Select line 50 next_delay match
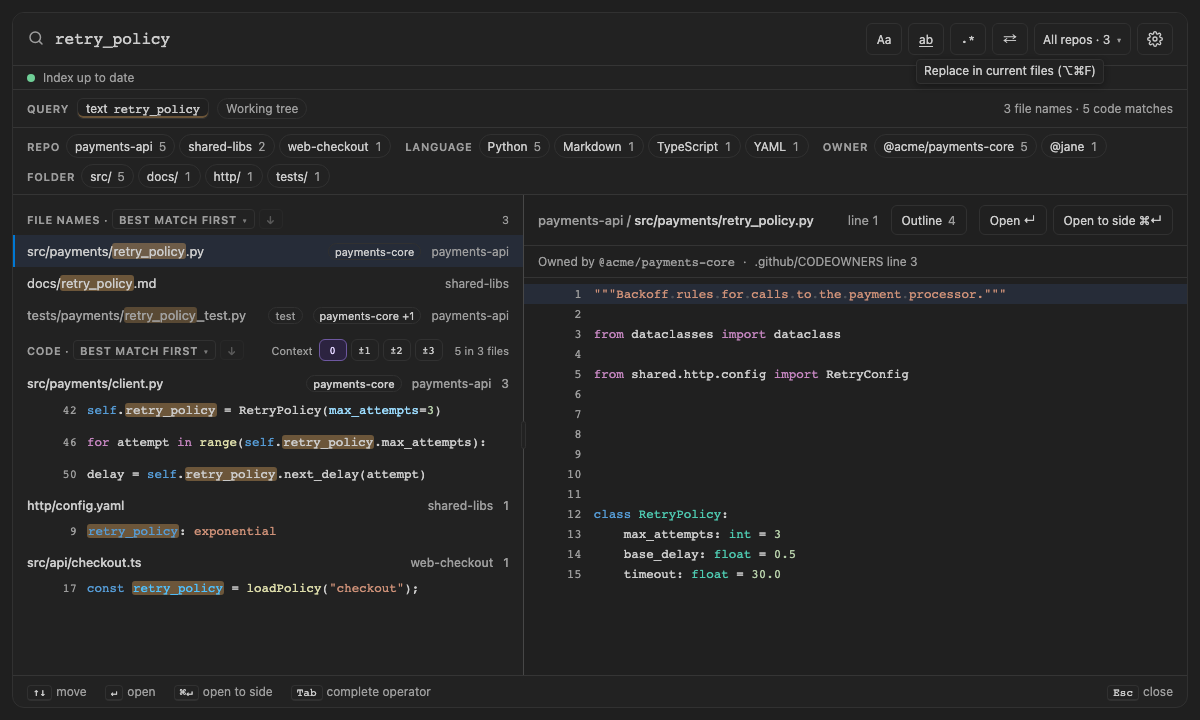1200x720 pixels. 268,474
